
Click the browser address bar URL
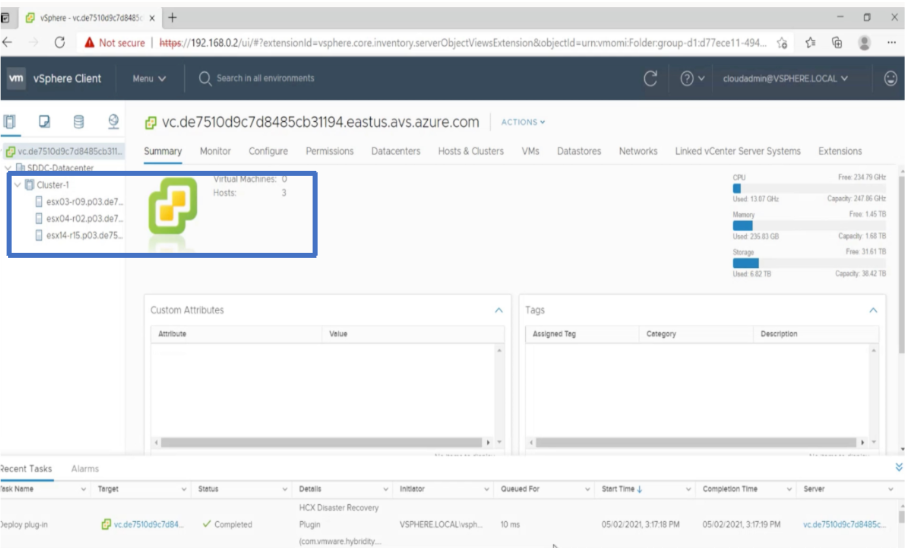point(463,43)
